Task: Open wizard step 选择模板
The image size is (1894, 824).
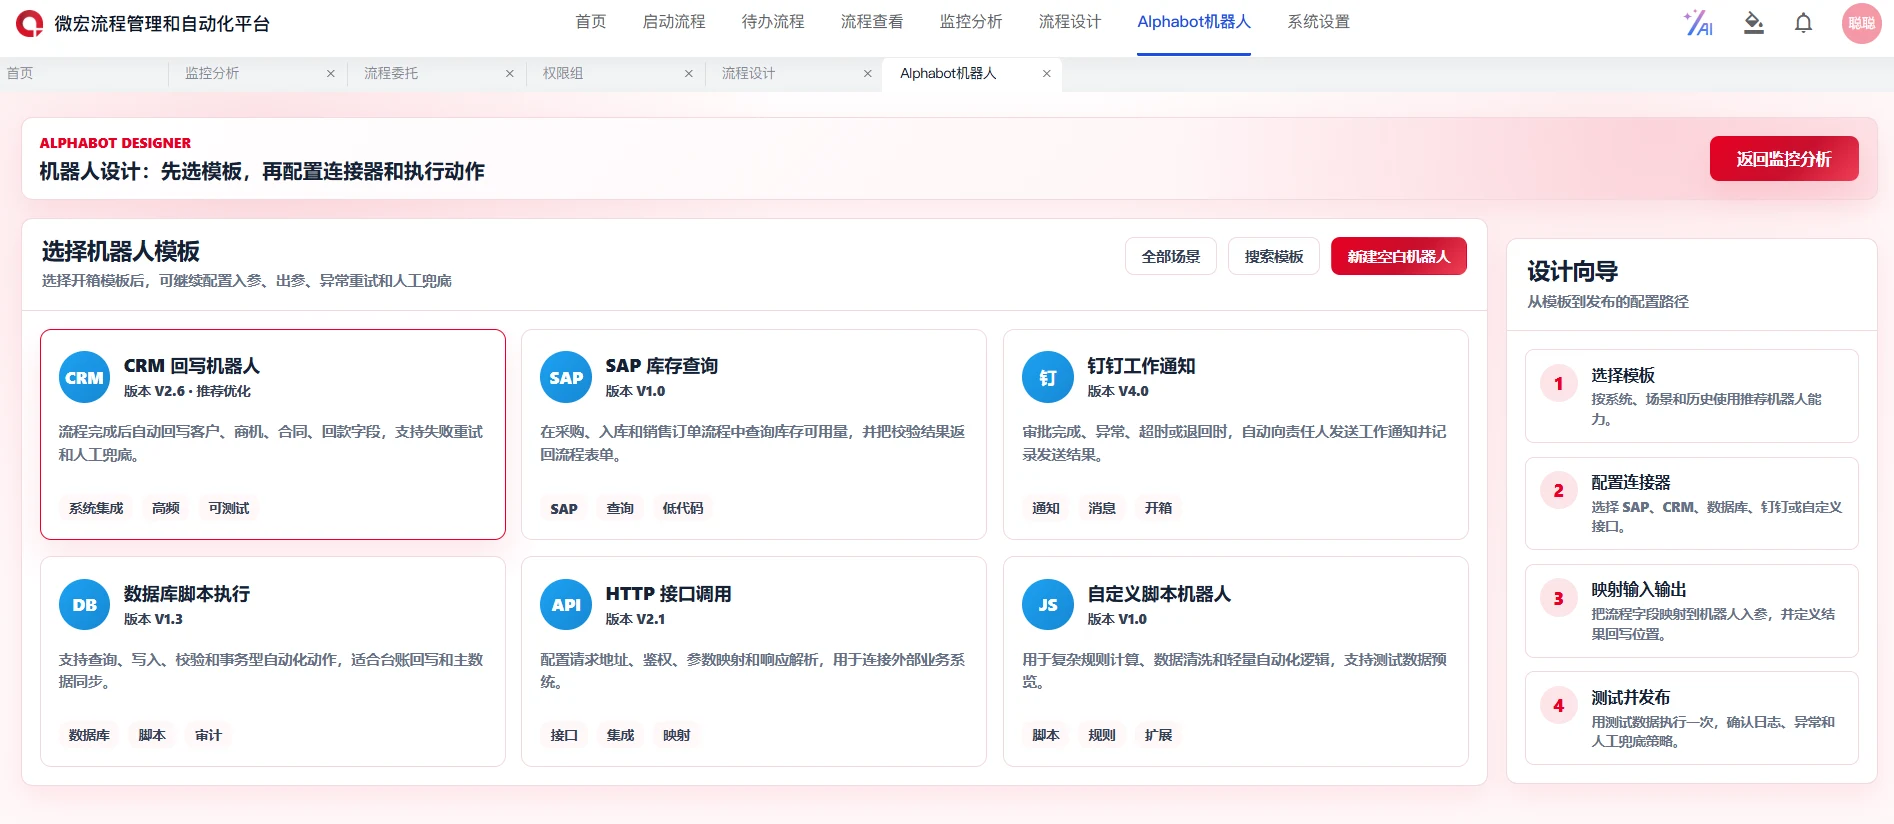Action: pos(1692,396)
